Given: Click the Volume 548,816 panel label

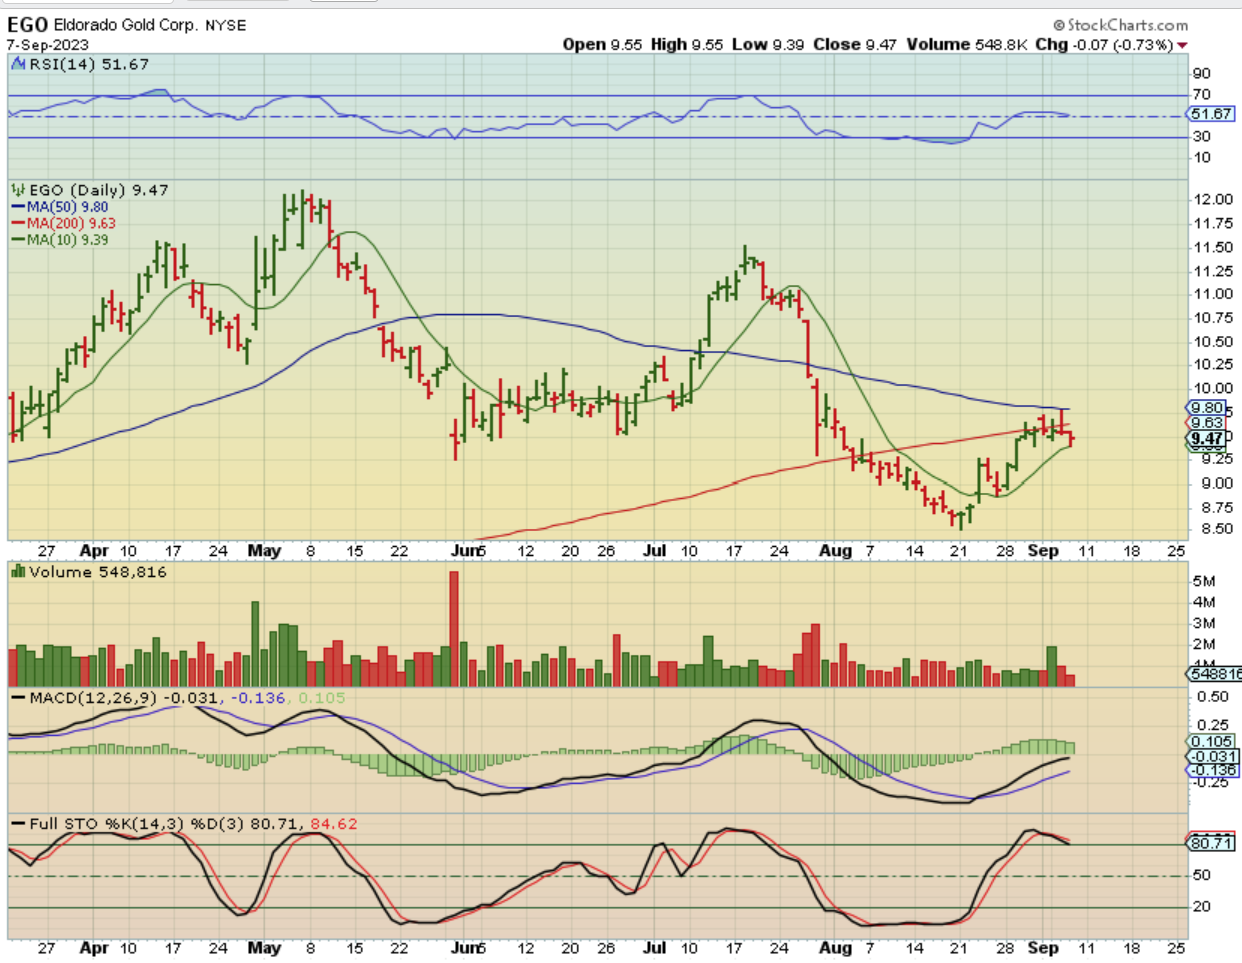Looking at the screenshot, I should (x=98, y=572).
